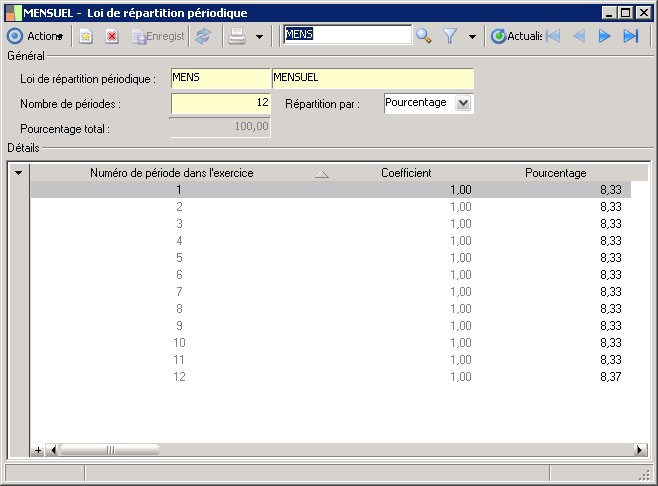The width and height of the screenshot is (658, 486).
Task: Expand the Filter dropdown arrow
Action: (x=471, y=36)
